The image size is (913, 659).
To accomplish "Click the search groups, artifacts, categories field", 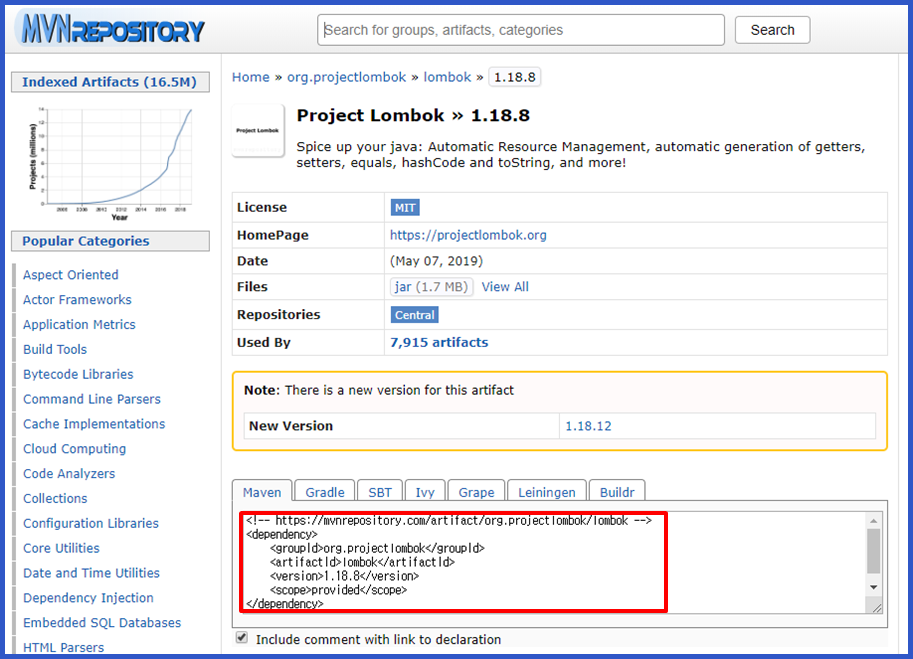I will [x=521, y=30].
